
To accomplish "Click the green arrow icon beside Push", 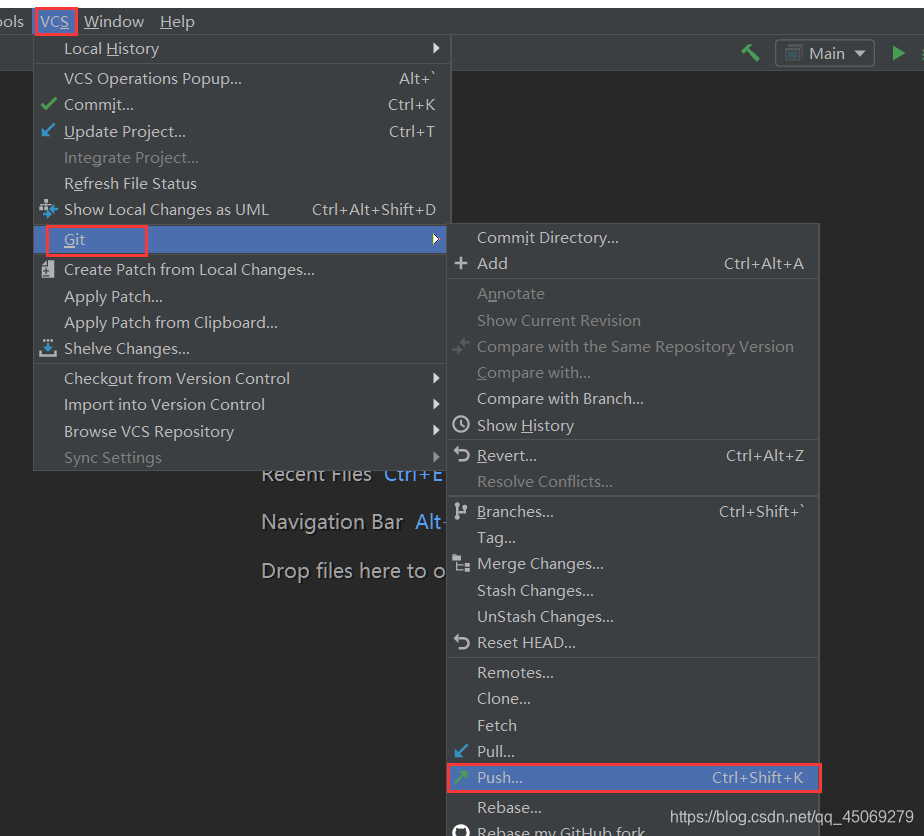I will pyautogui.click(x=461, y=777).
